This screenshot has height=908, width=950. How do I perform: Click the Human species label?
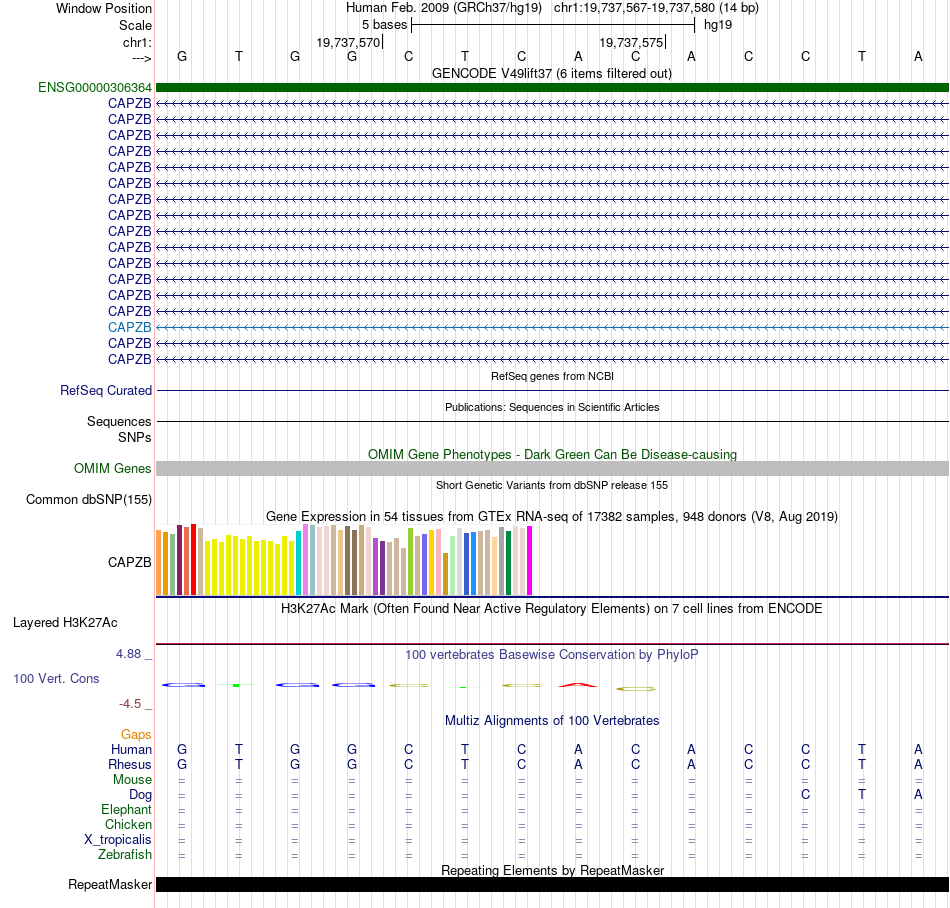click(131, 750)
